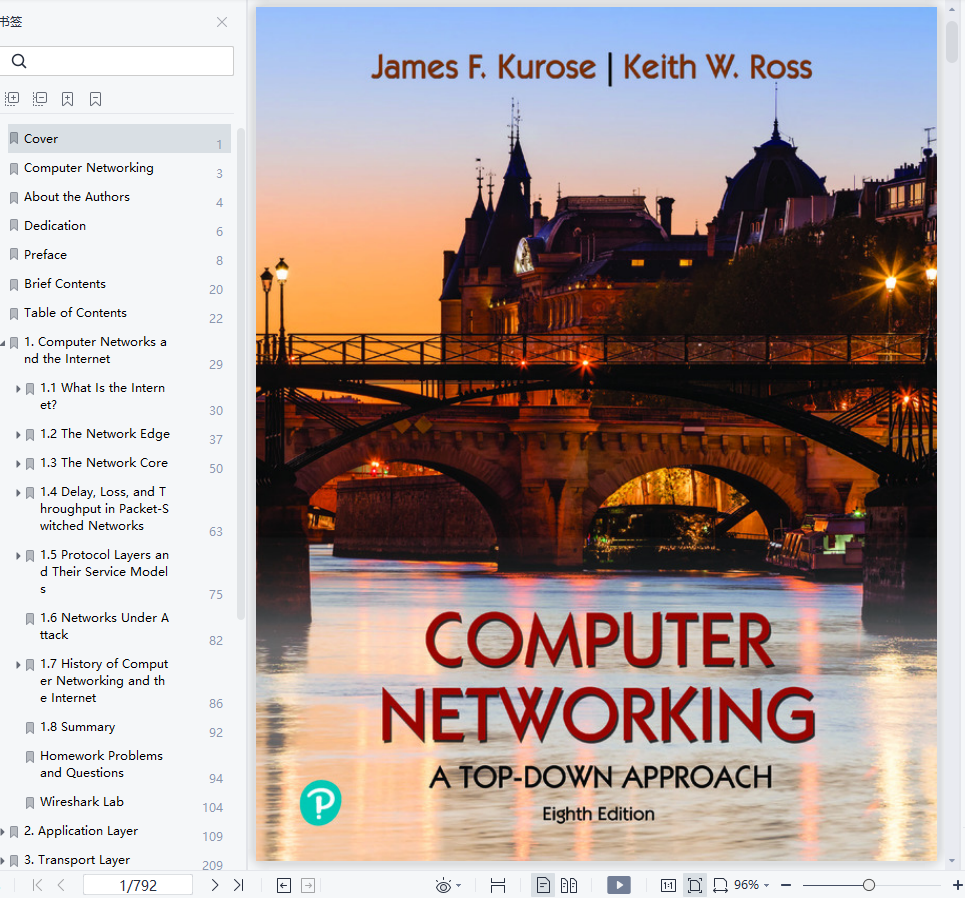Open the Cover bookmark
This screenshot has width=965, height=898.
tap(119, 138)
